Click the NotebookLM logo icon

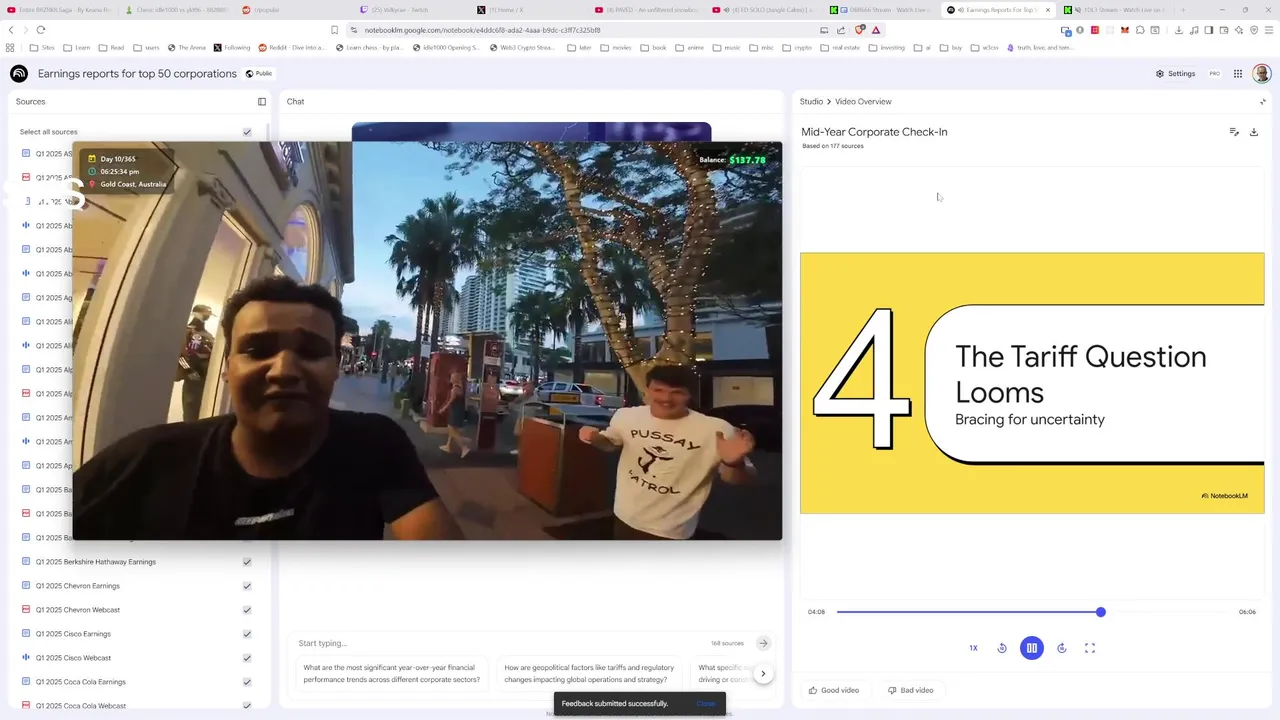(19, 73)
